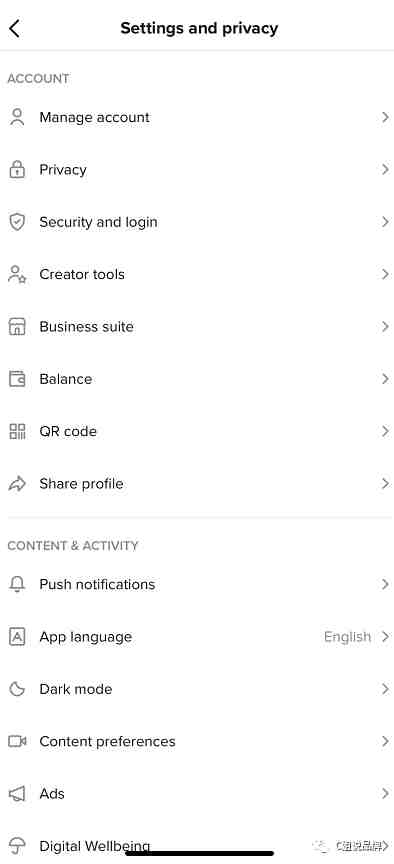Expand Manage account using its chevron
This screenshot has width=394, height=864.
385,117
